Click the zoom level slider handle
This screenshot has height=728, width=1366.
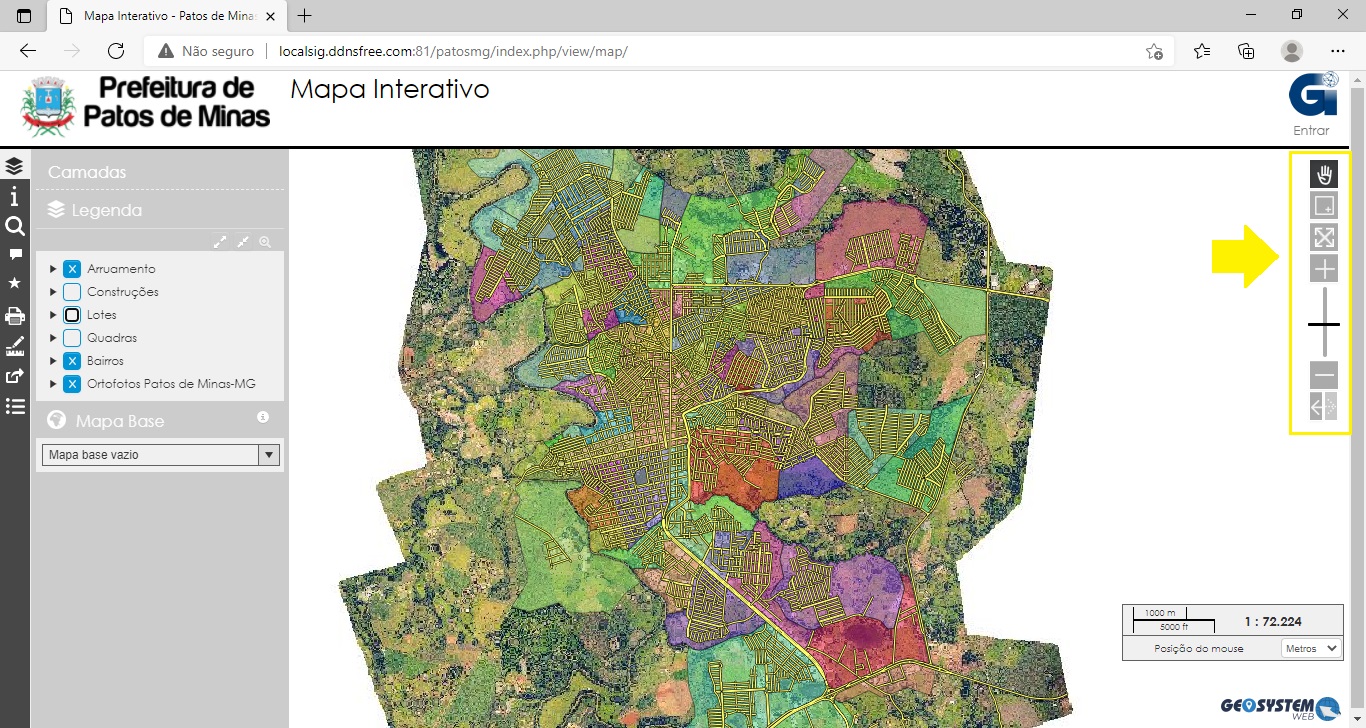[1324, 324]
